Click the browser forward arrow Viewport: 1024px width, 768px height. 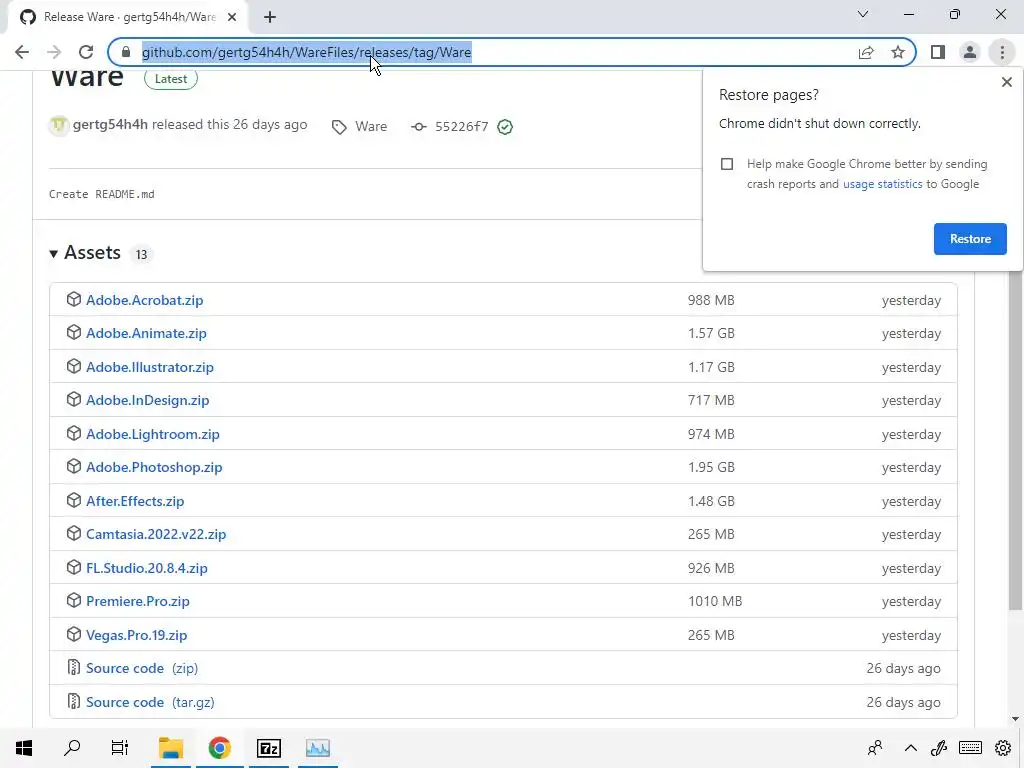(x=54, y=52)
